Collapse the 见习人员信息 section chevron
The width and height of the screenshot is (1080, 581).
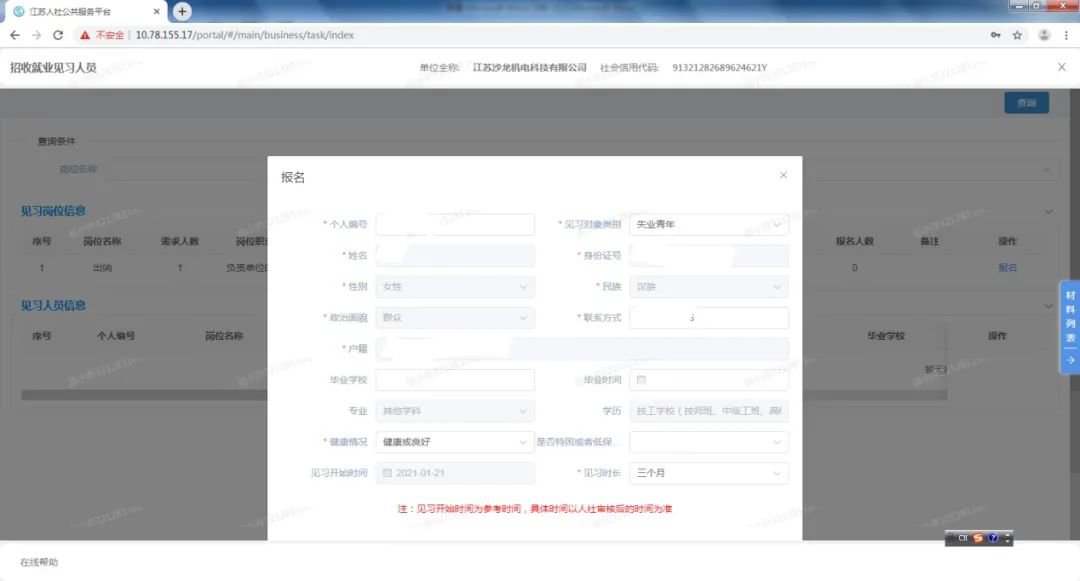coord(1048,306)
